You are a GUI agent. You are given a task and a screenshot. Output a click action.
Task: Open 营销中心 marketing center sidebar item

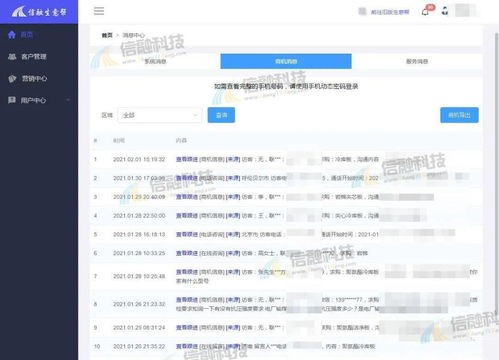28,79
